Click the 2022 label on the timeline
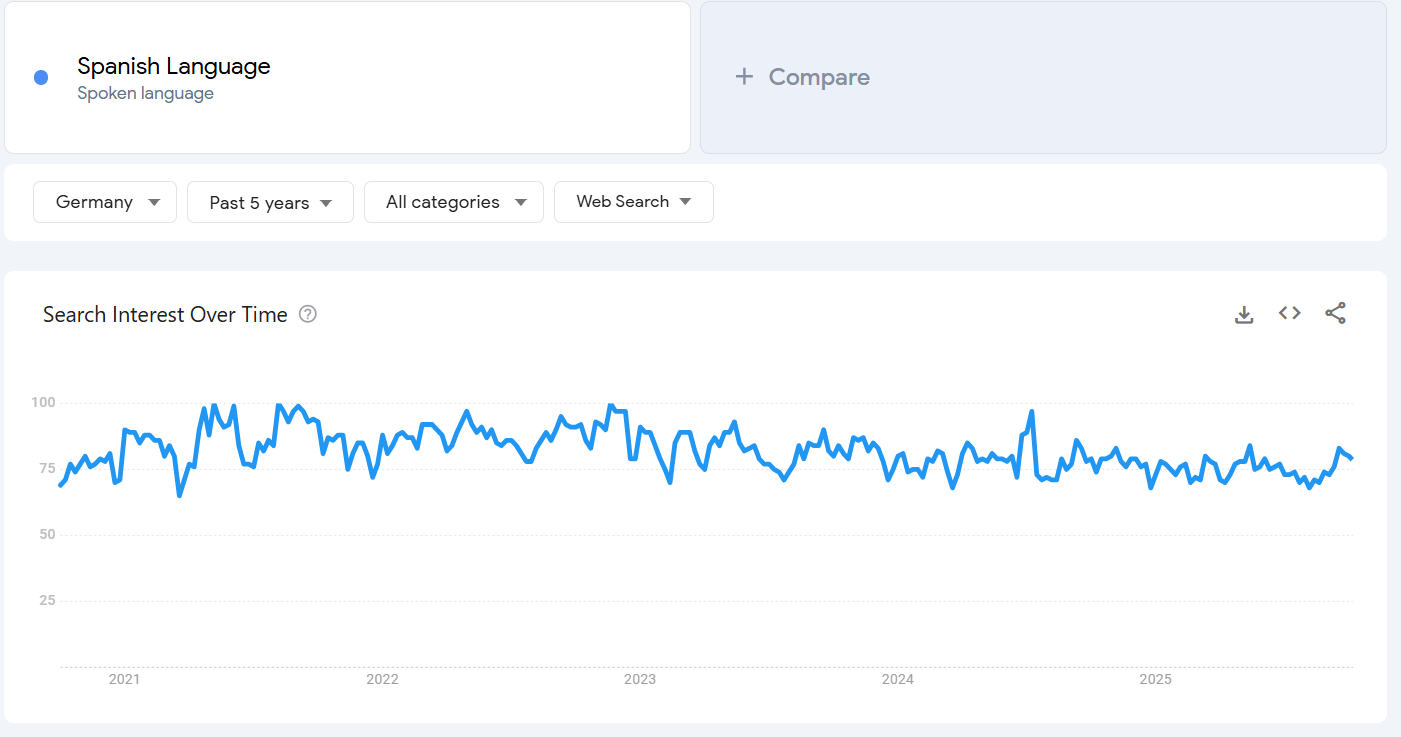This screenshot has height=737, width=1401. 382,680
